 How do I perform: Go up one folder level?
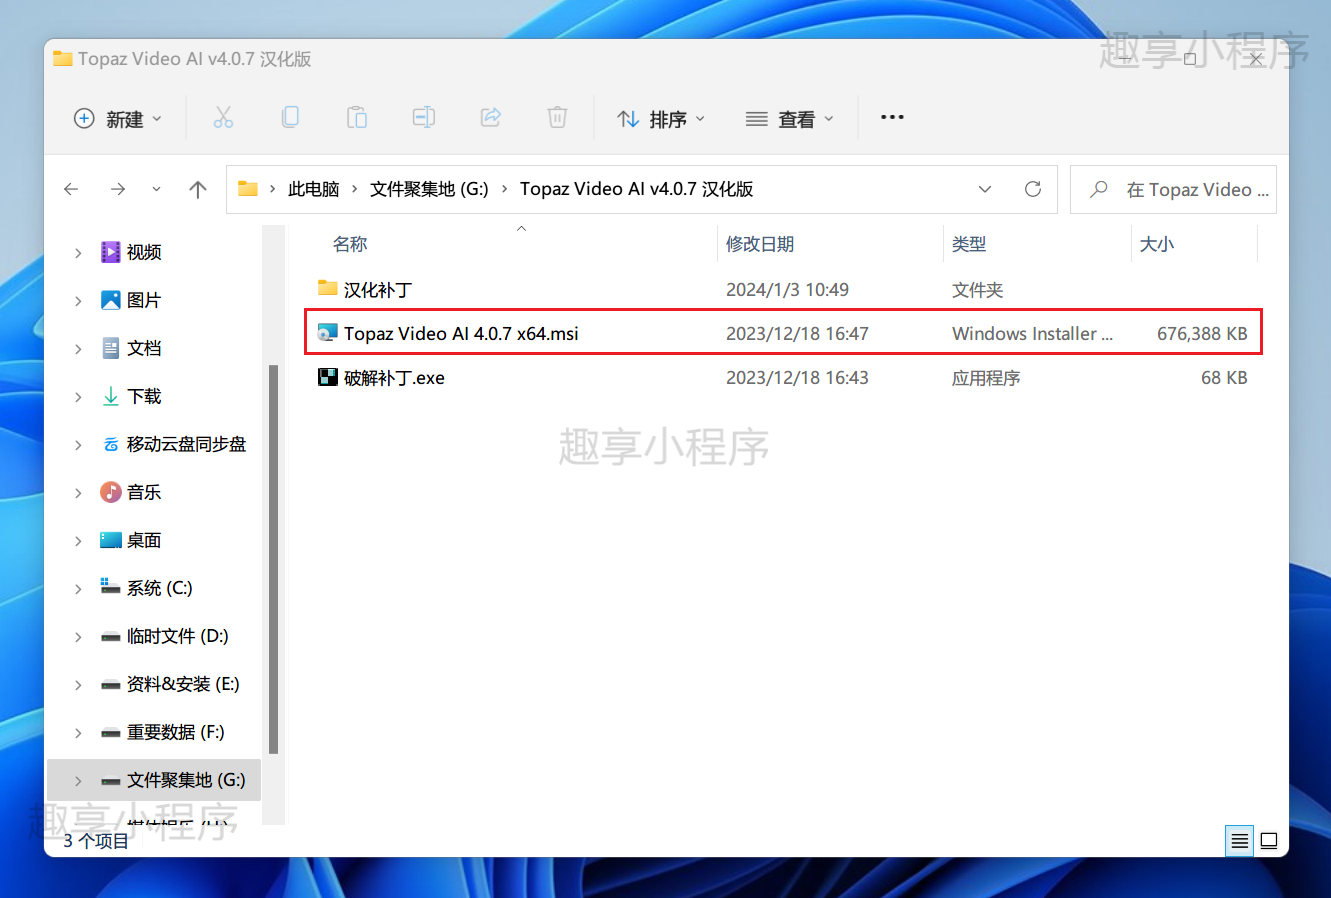(x=198, y=189)
